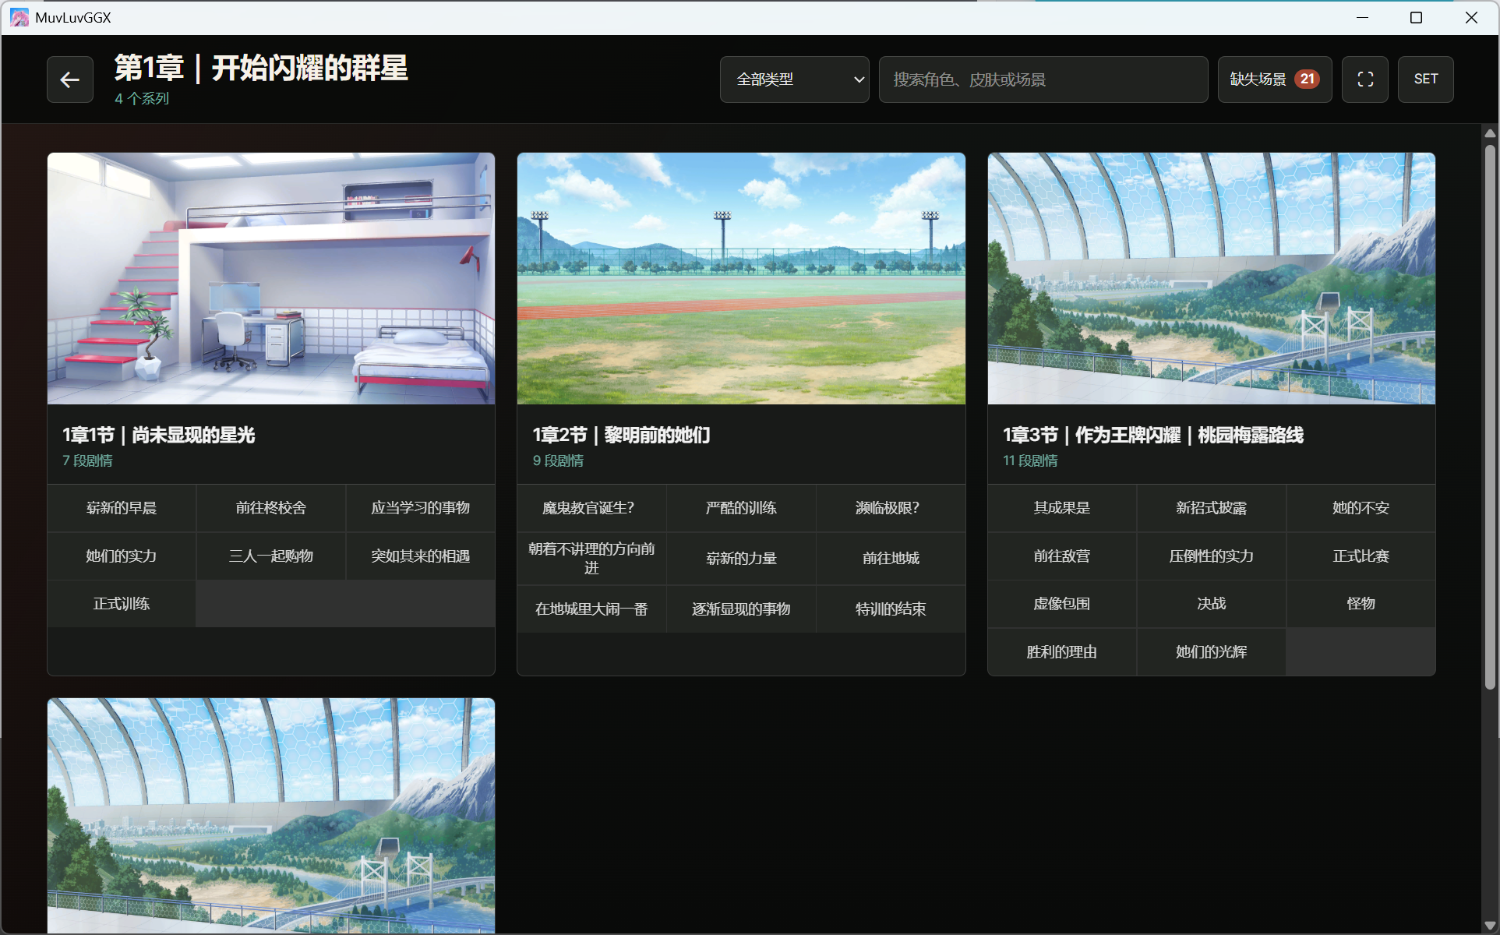Image resolution: width=1500 pixels, height=935 pixels.
Task: Close the MuvLuvGGX window
Action: (x=1471, y=18)
